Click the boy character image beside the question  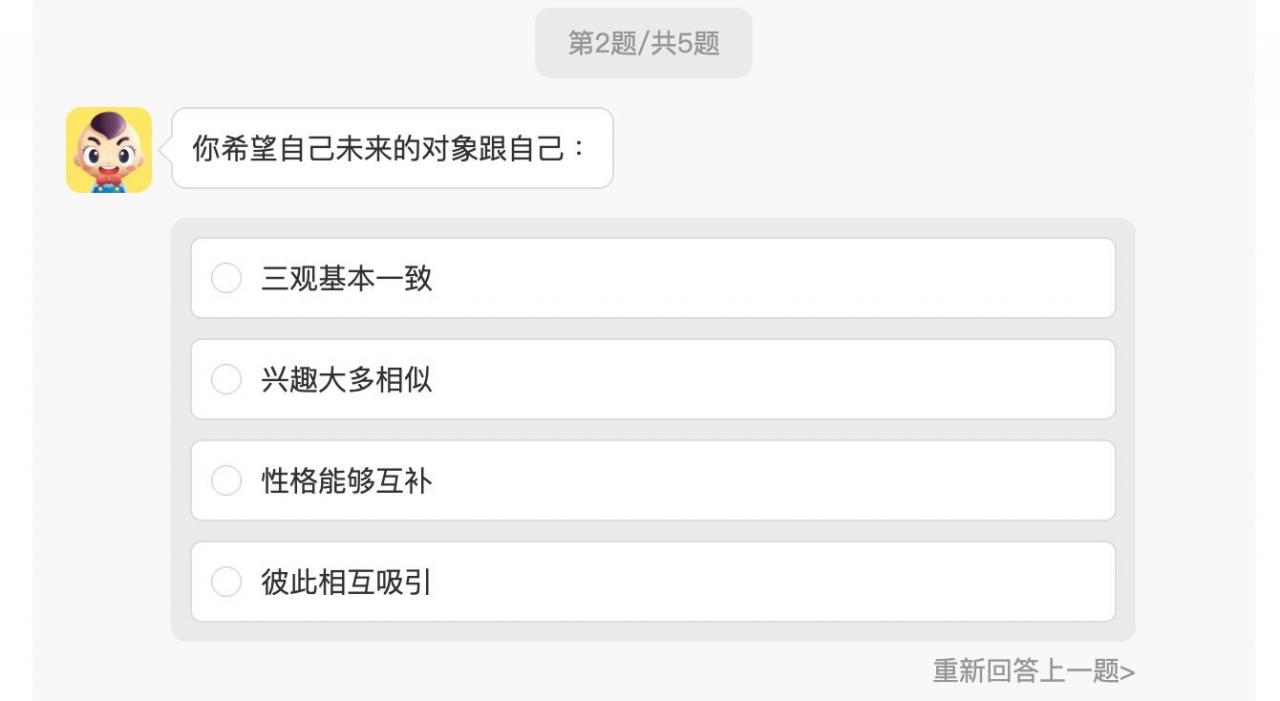(108, 148)
